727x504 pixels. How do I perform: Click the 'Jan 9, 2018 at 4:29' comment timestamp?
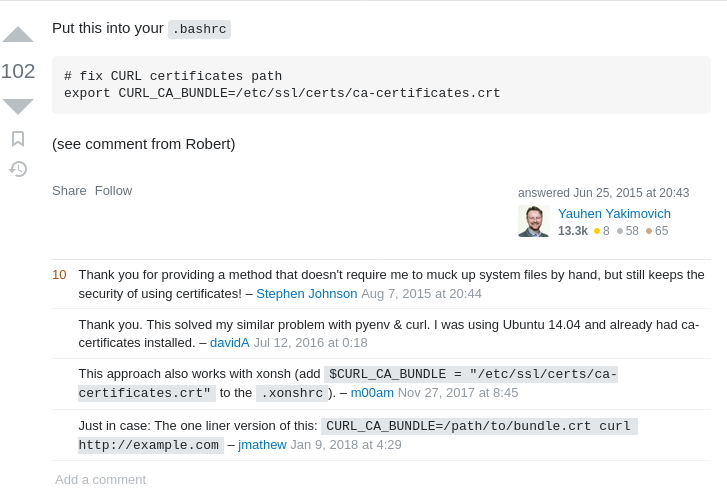point(346,445)
